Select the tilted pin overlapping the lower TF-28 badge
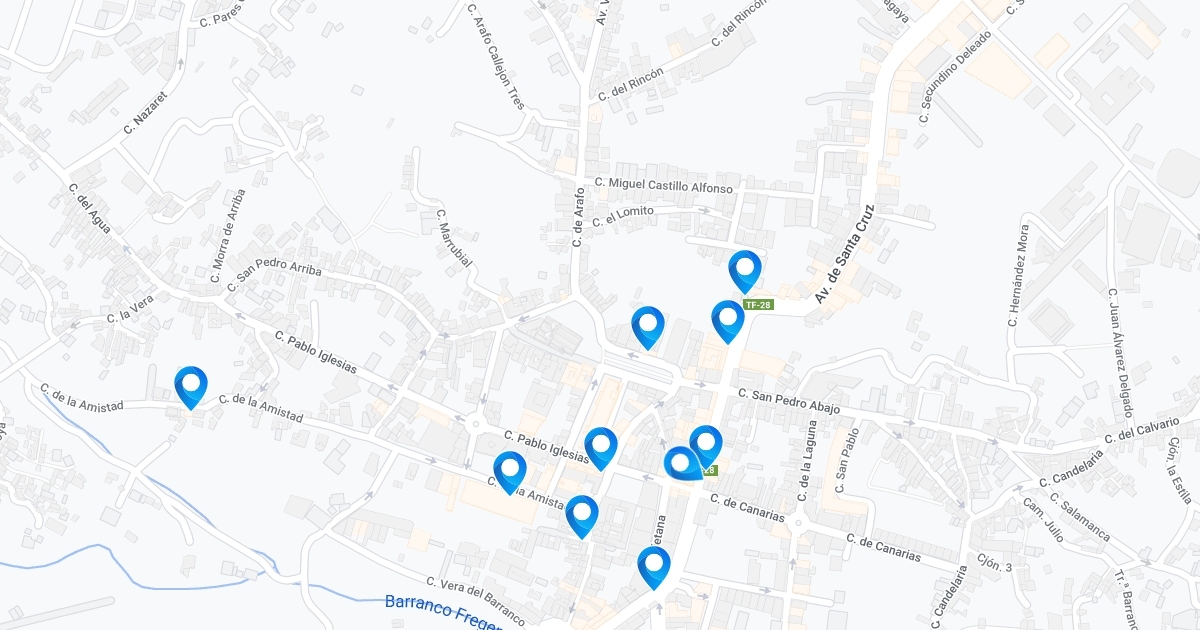Viewport: 1200px width, 630px height. [x=684, y=465]
